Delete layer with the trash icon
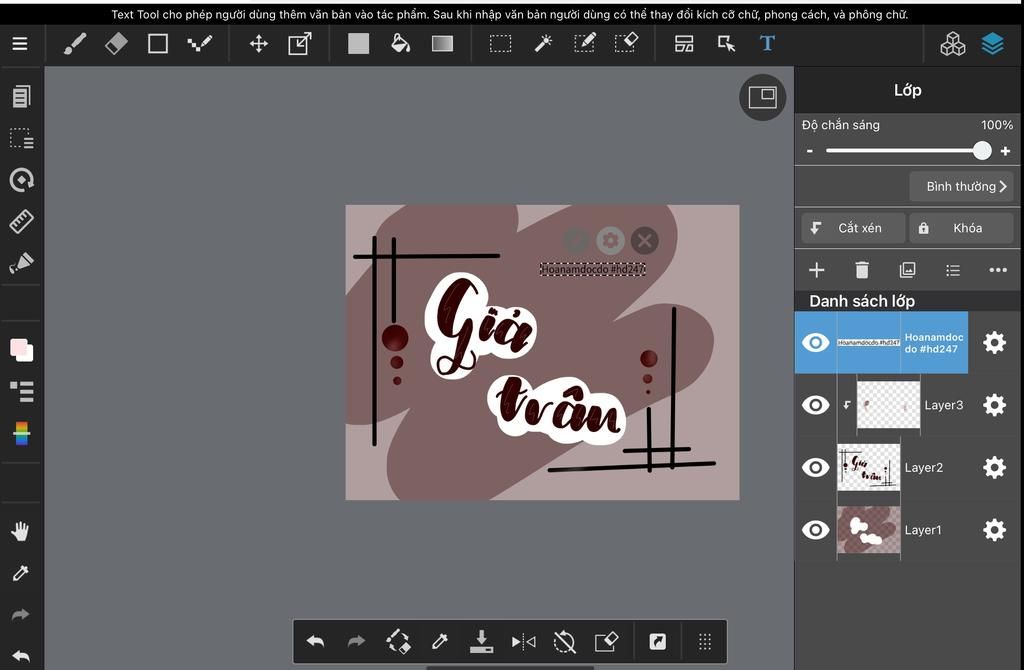Screen dimensions: 1024x670 862,270
